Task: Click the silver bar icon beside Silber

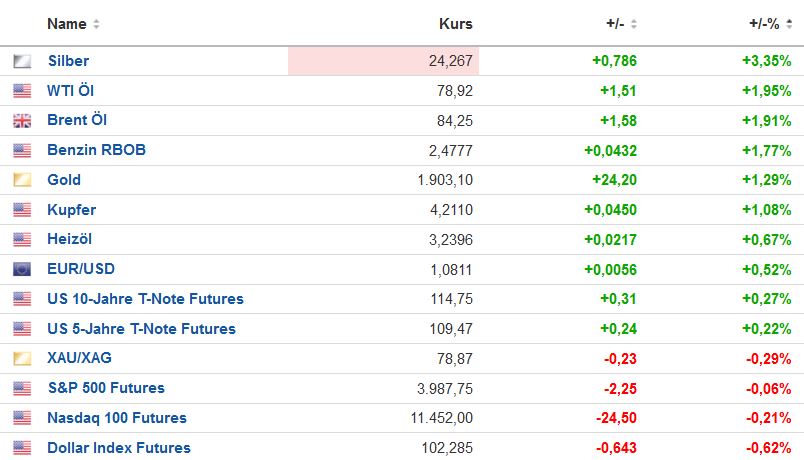Action: pyautogui.click(x=22, y=61)
